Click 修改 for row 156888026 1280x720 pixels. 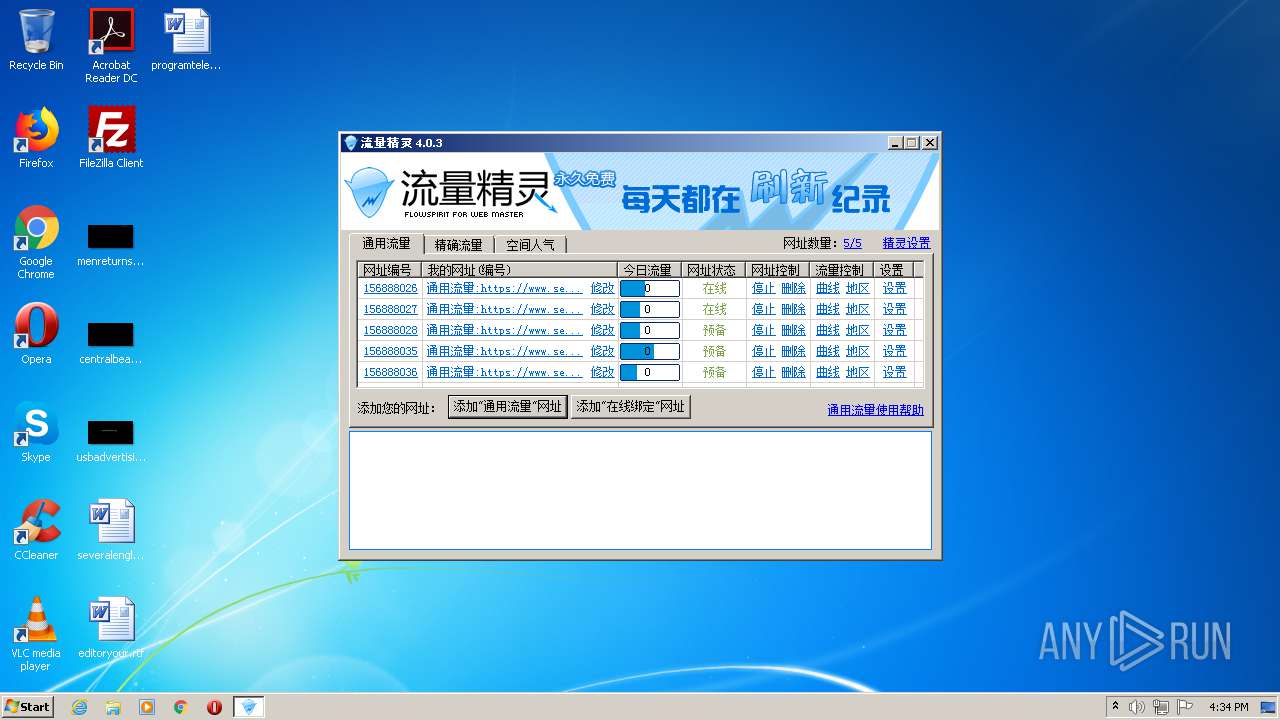(x=602, y=288)
